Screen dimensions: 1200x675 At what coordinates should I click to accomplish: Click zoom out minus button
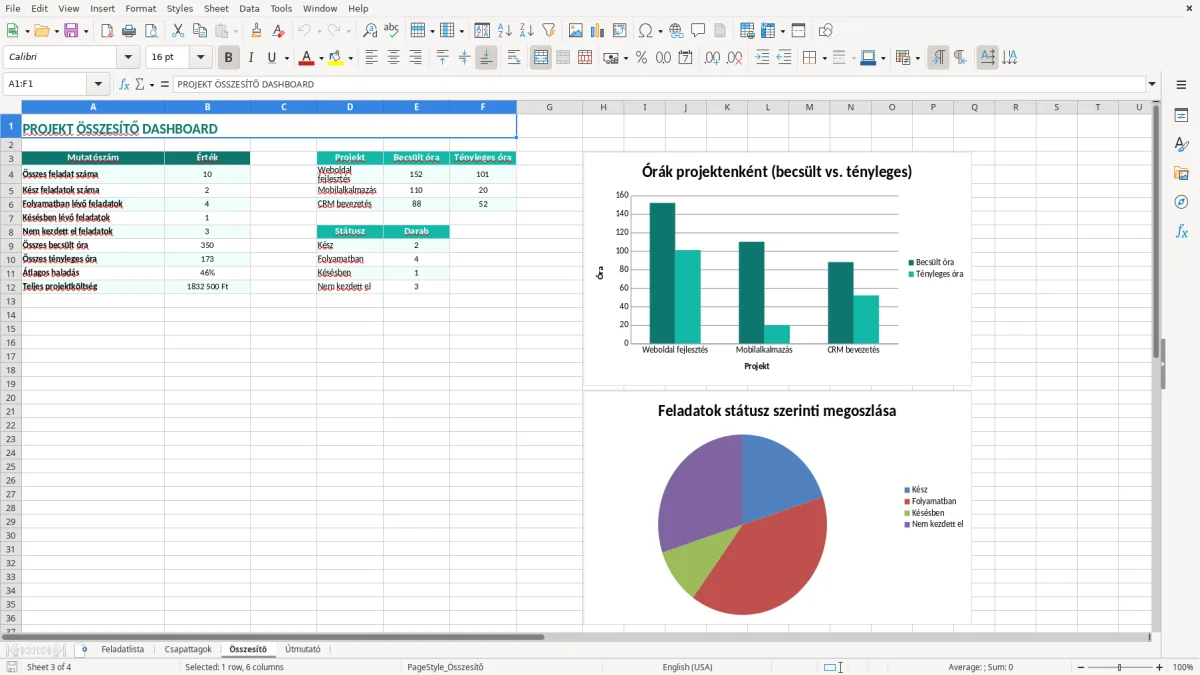[1081, 667]
